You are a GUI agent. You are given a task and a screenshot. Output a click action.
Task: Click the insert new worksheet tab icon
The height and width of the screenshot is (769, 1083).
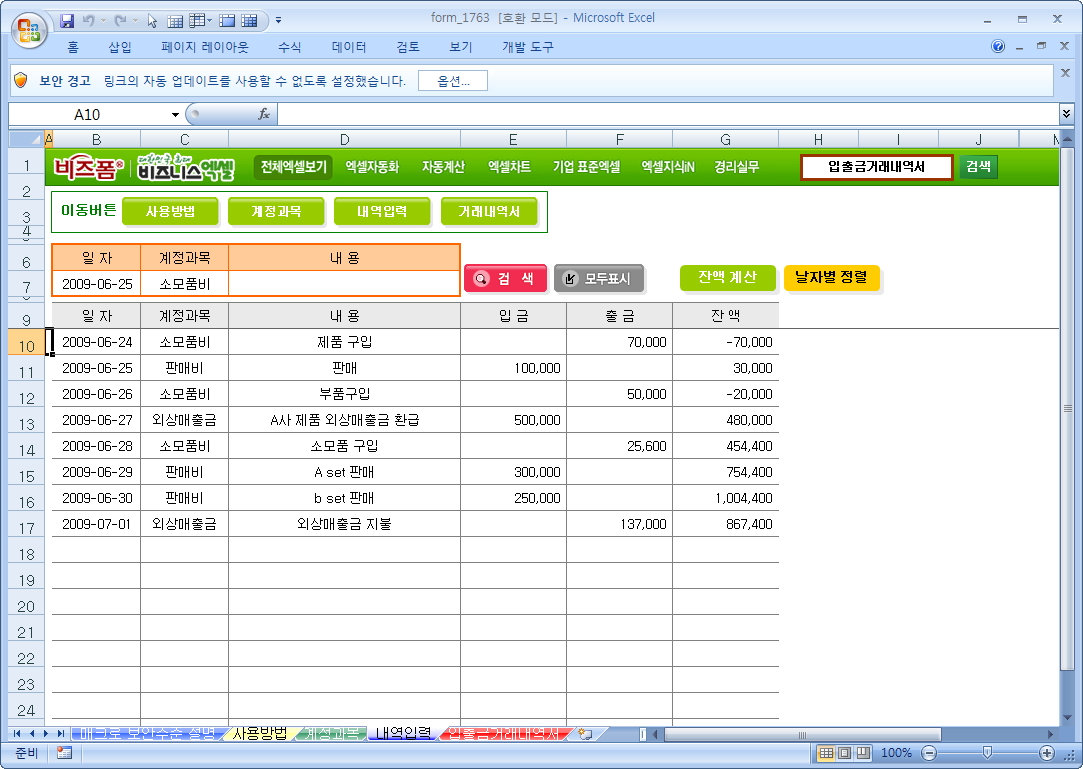586,734
